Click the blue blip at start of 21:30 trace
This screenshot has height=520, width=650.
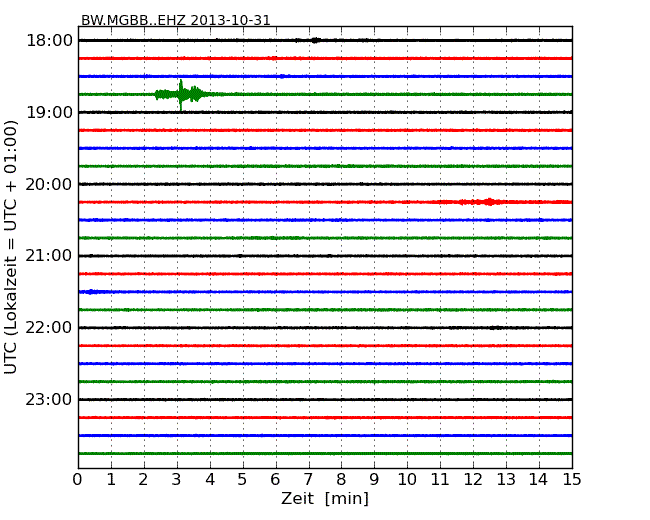91,292
